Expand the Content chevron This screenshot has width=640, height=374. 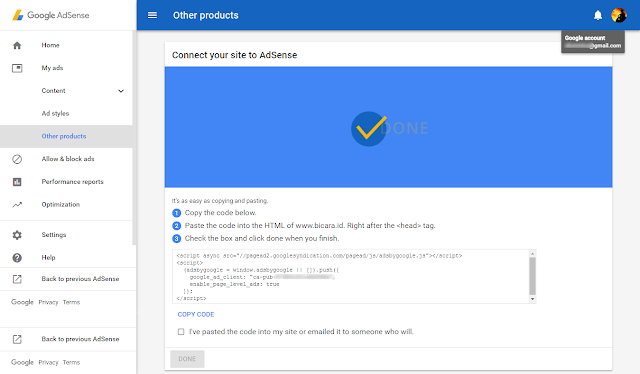coord(121,91)
